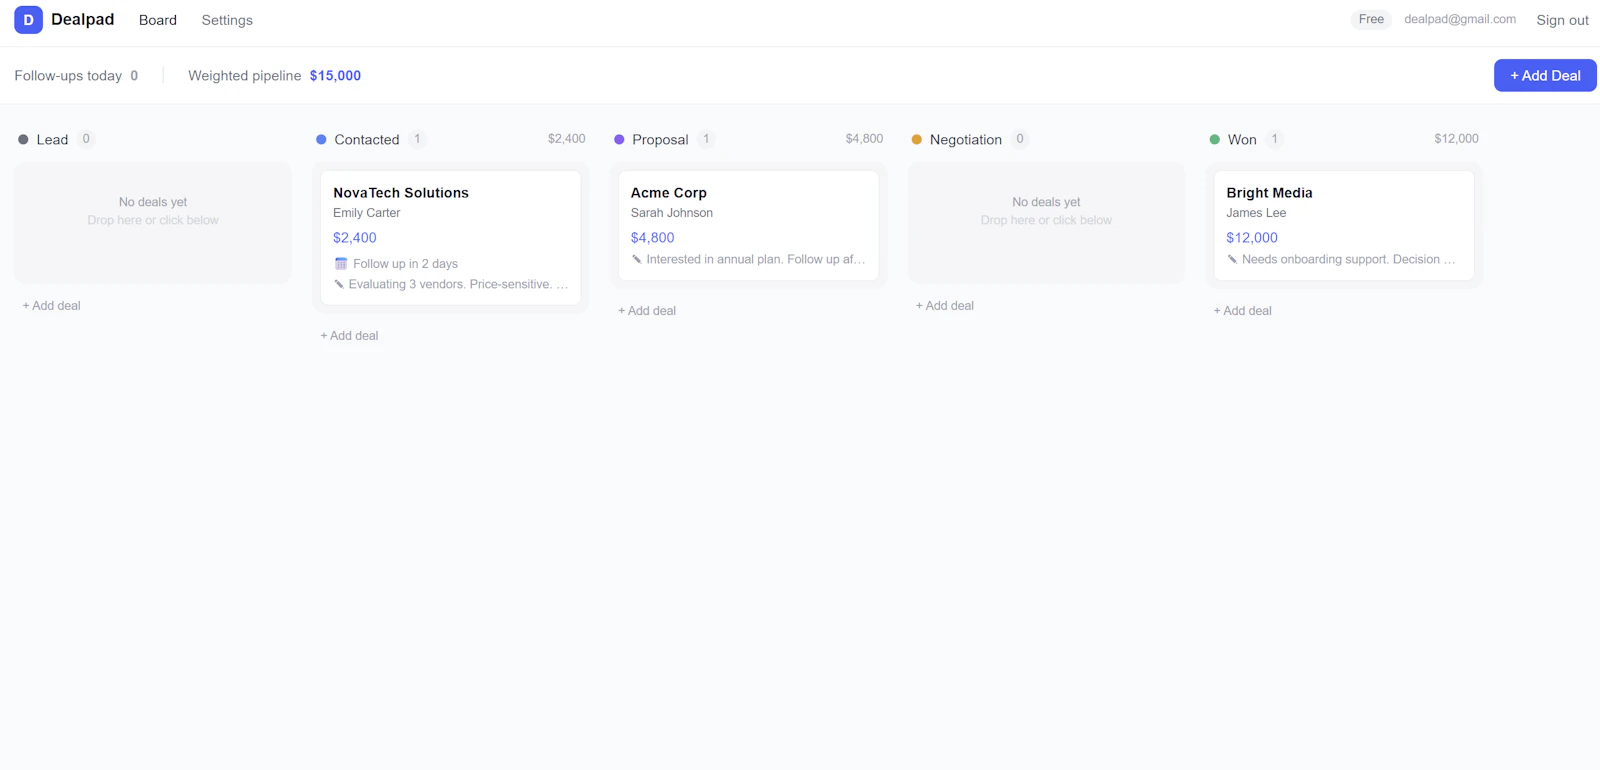
Task: Click the orange Negotiation status dot
Action: 917,140
